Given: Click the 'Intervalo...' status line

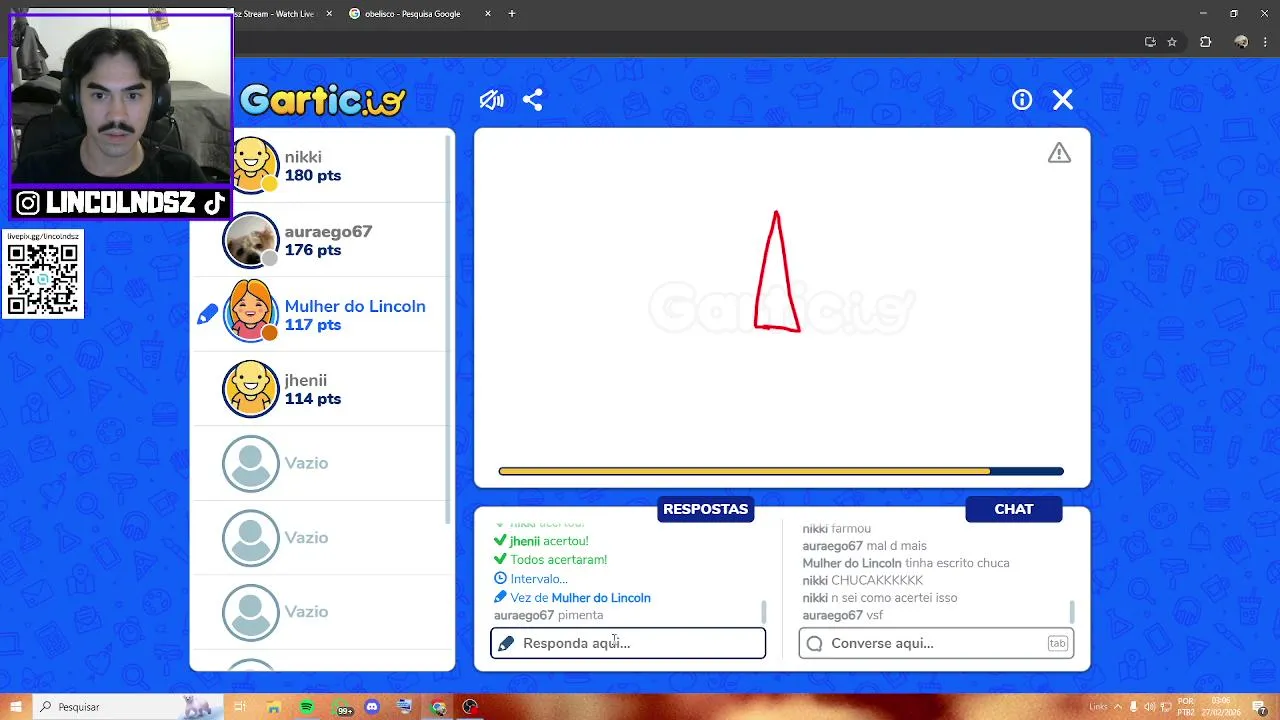Looking at the screenshot, I should [531, 579].
